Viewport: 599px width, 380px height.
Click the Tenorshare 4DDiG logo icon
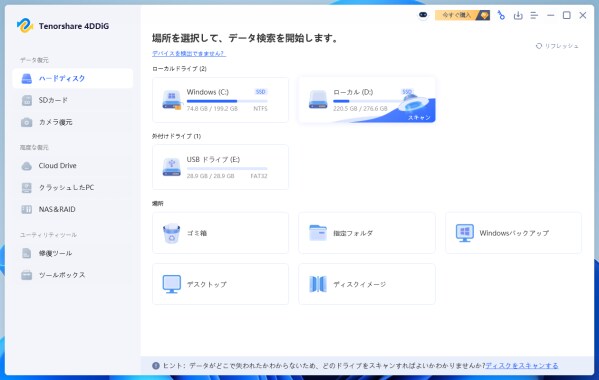coord(25,26)
